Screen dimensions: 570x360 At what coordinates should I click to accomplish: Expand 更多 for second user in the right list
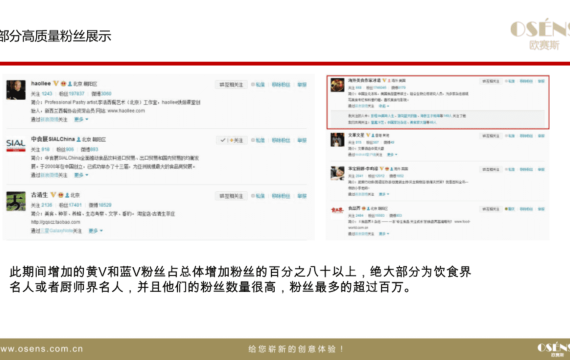392,155
